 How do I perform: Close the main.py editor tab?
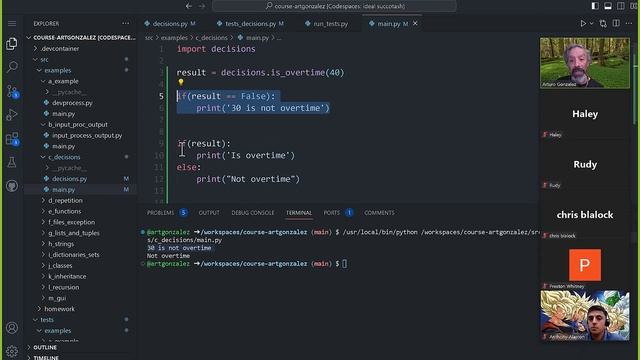click(415, 24)
